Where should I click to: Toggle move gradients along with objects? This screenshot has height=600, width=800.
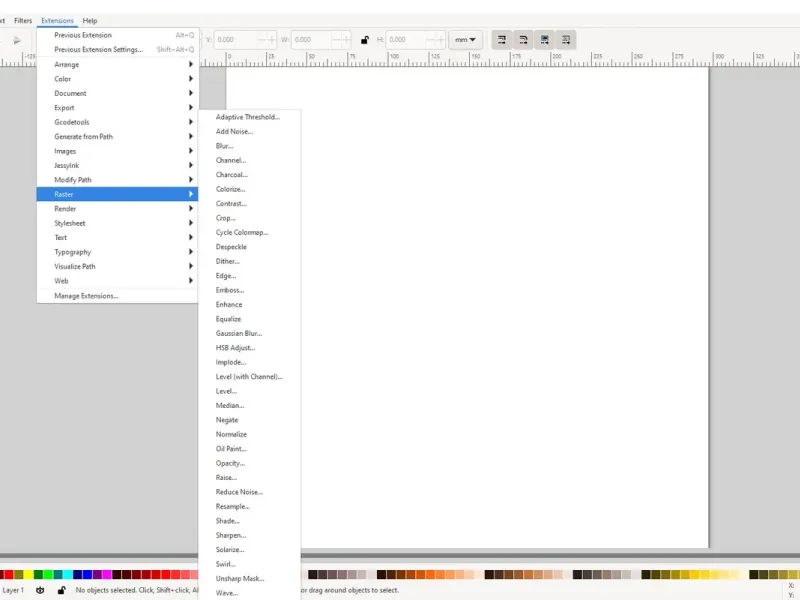click(544, 40)
